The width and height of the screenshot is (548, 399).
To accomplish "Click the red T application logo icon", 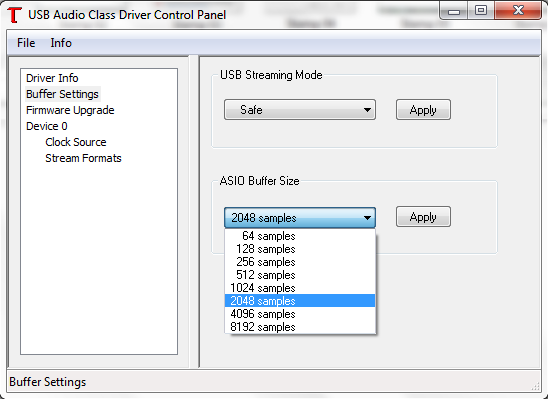I will [14, 15].
